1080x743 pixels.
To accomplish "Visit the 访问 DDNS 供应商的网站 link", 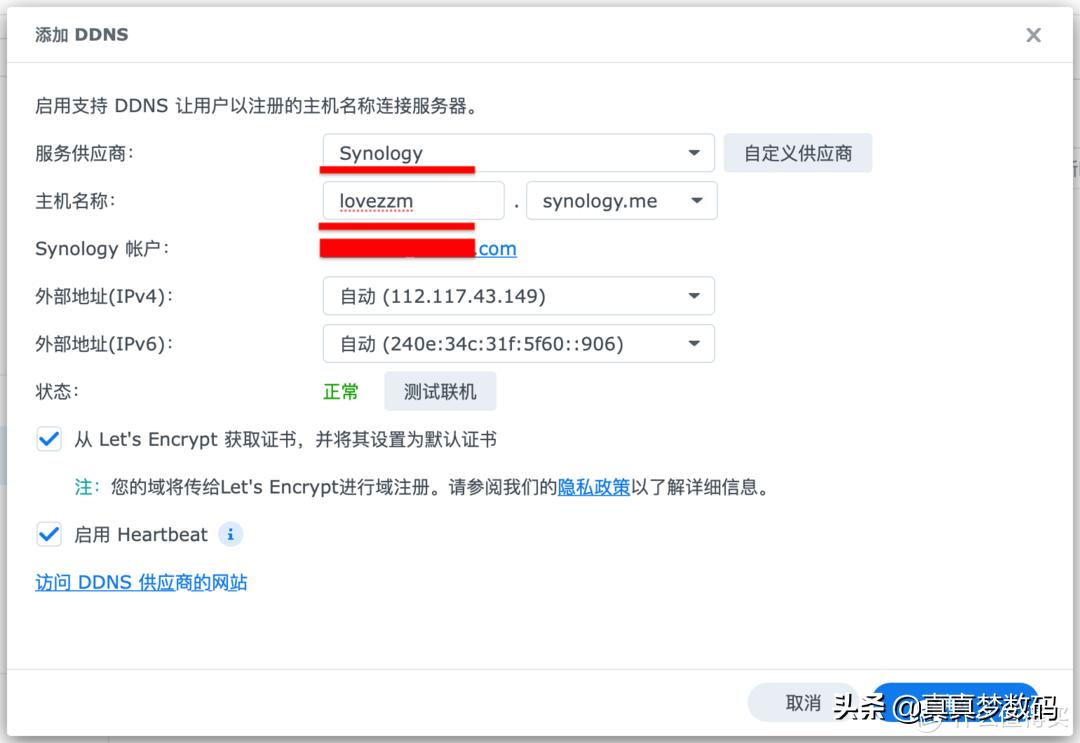I will pos(140,581).
